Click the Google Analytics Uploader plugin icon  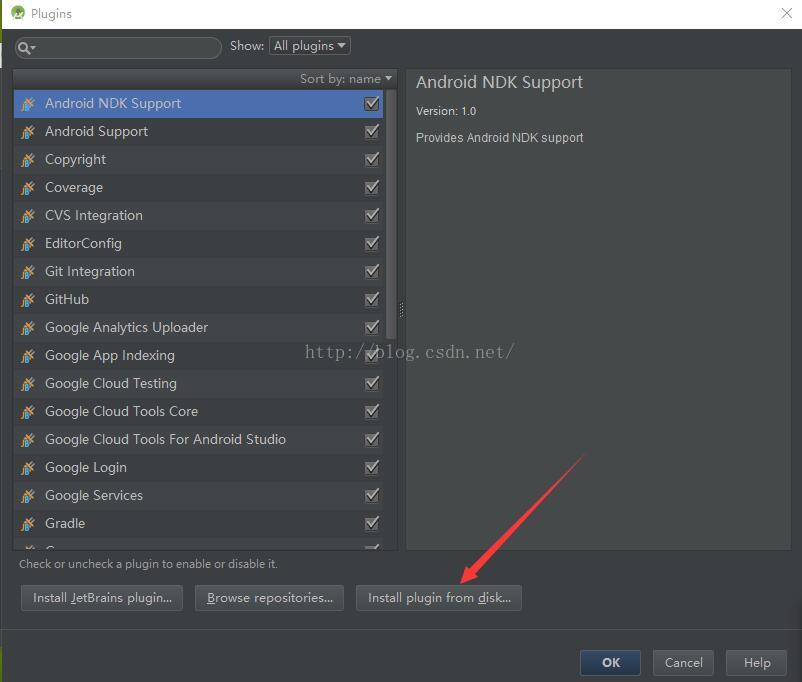(x=28, y=328)
